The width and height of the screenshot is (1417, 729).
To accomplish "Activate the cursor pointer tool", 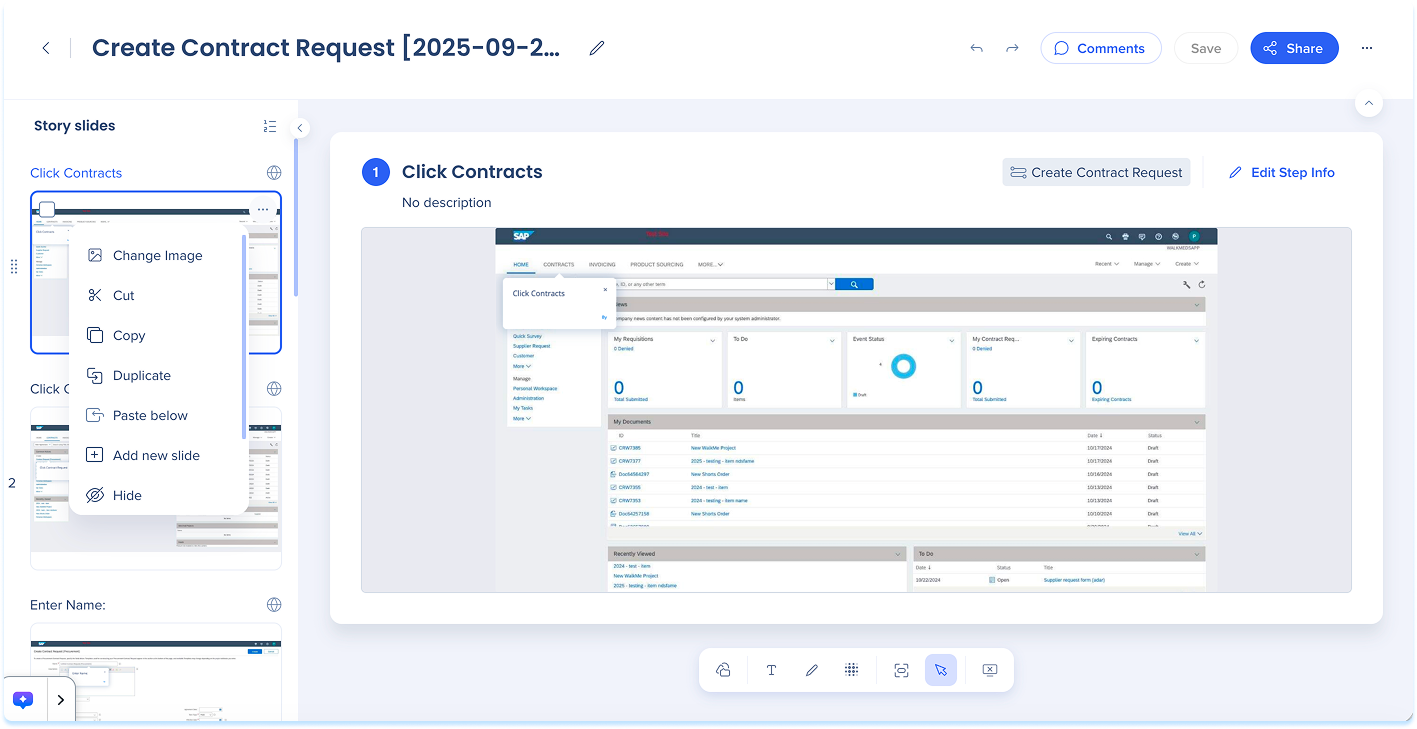I will pyautogui.click(x=940, y=670).
